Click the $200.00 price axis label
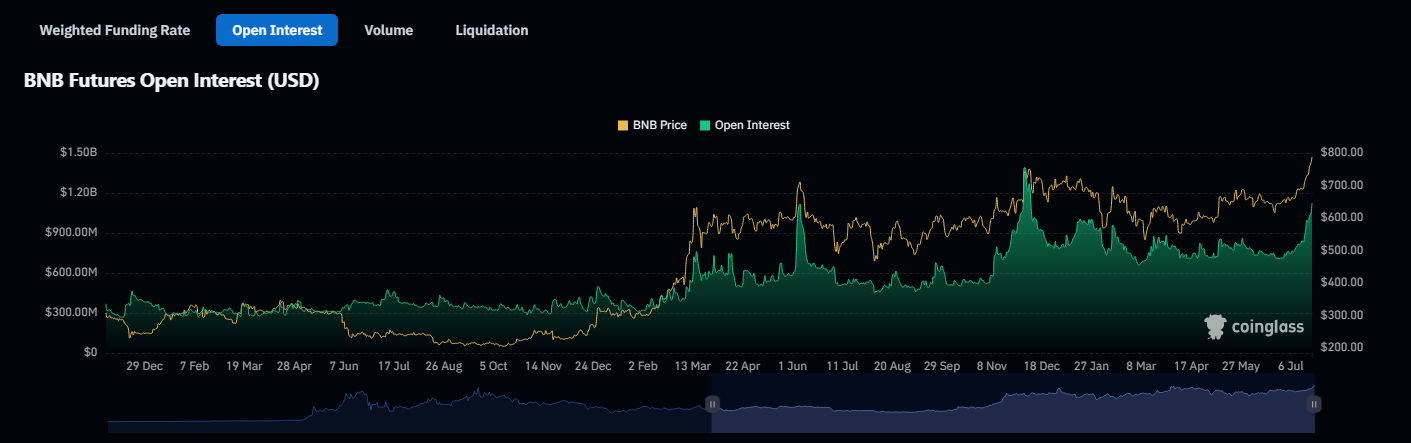The height and width of the screenshot is (443, 1411). click(1343, 347)
